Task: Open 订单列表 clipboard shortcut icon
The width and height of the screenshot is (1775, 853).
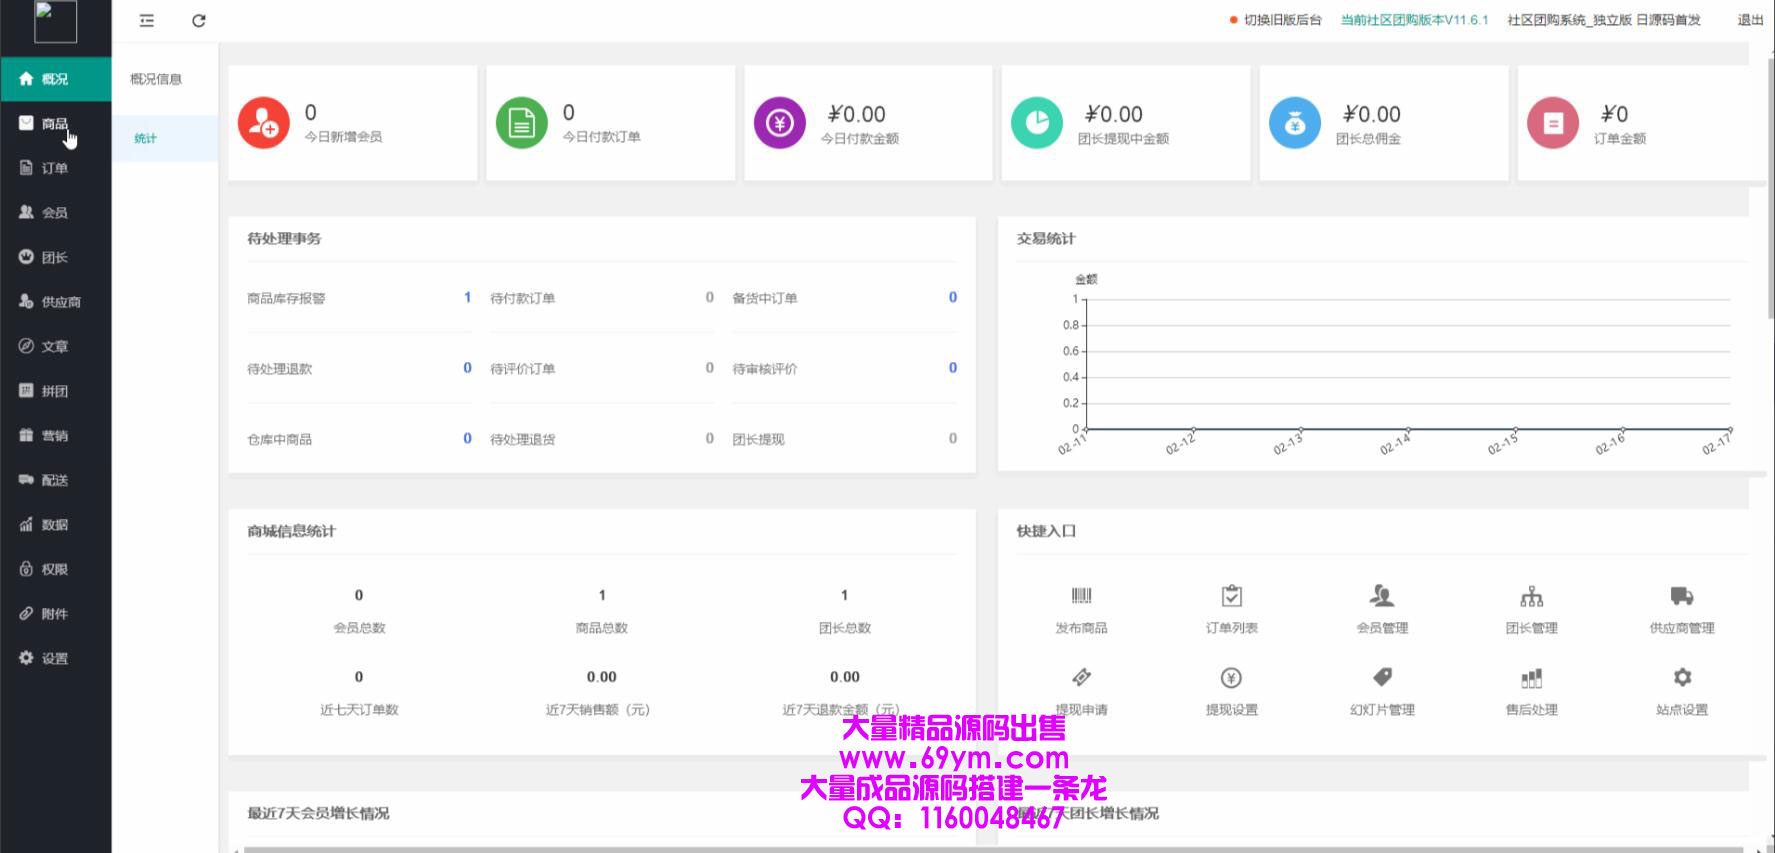Action: (x=1231, y=596)
